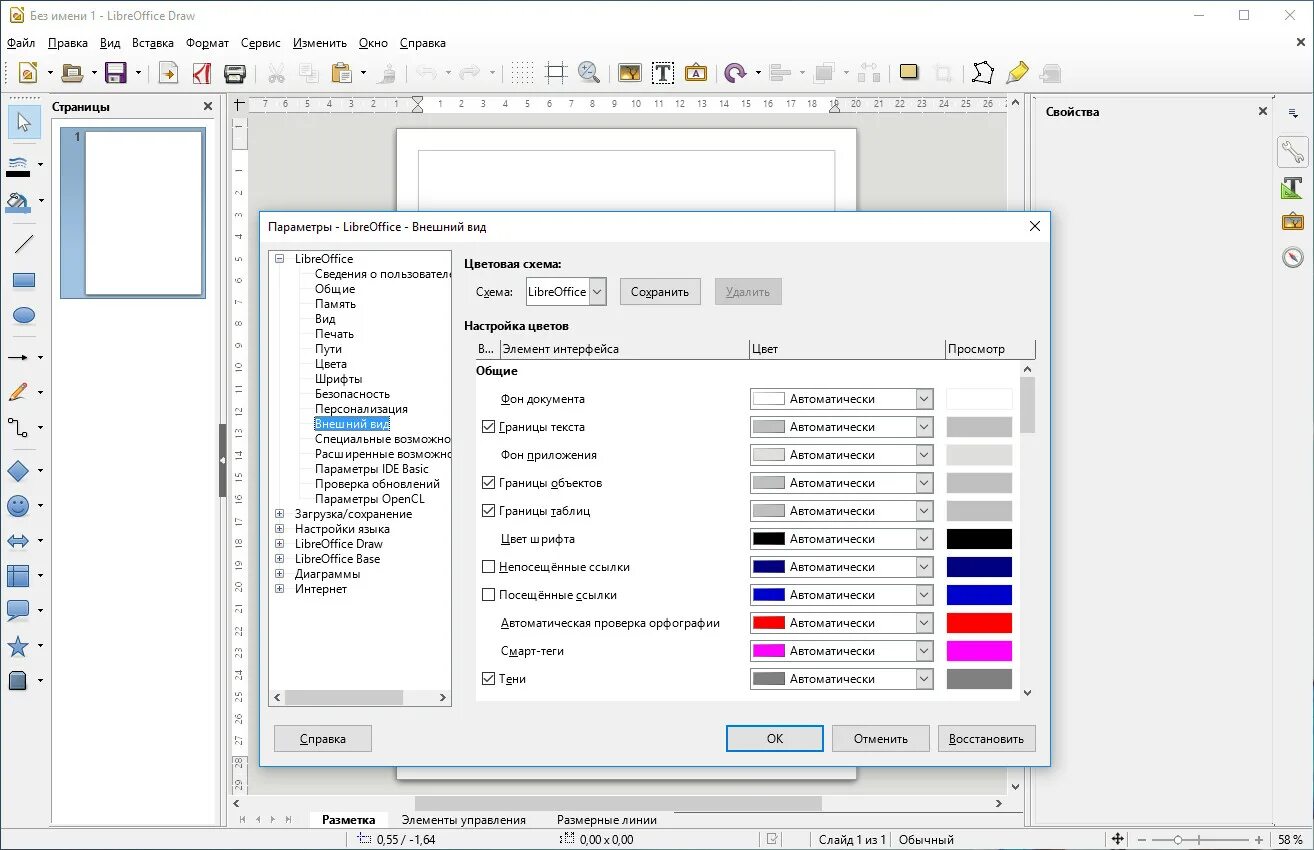
Task: Select the line drawing tool
Action: [x=24, y=243]
